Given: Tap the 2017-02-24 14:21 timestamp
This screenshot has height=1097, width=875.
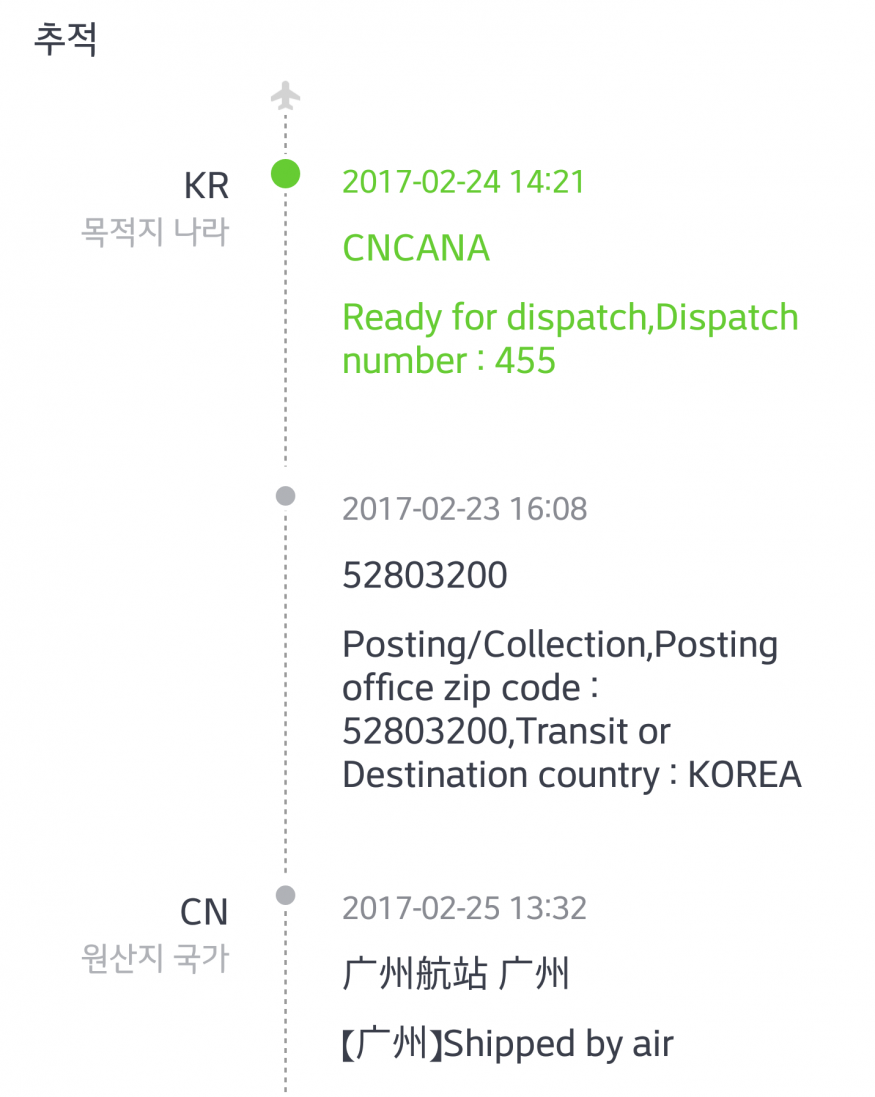Looking at the screenshot, I should click(x=464, y=182).
